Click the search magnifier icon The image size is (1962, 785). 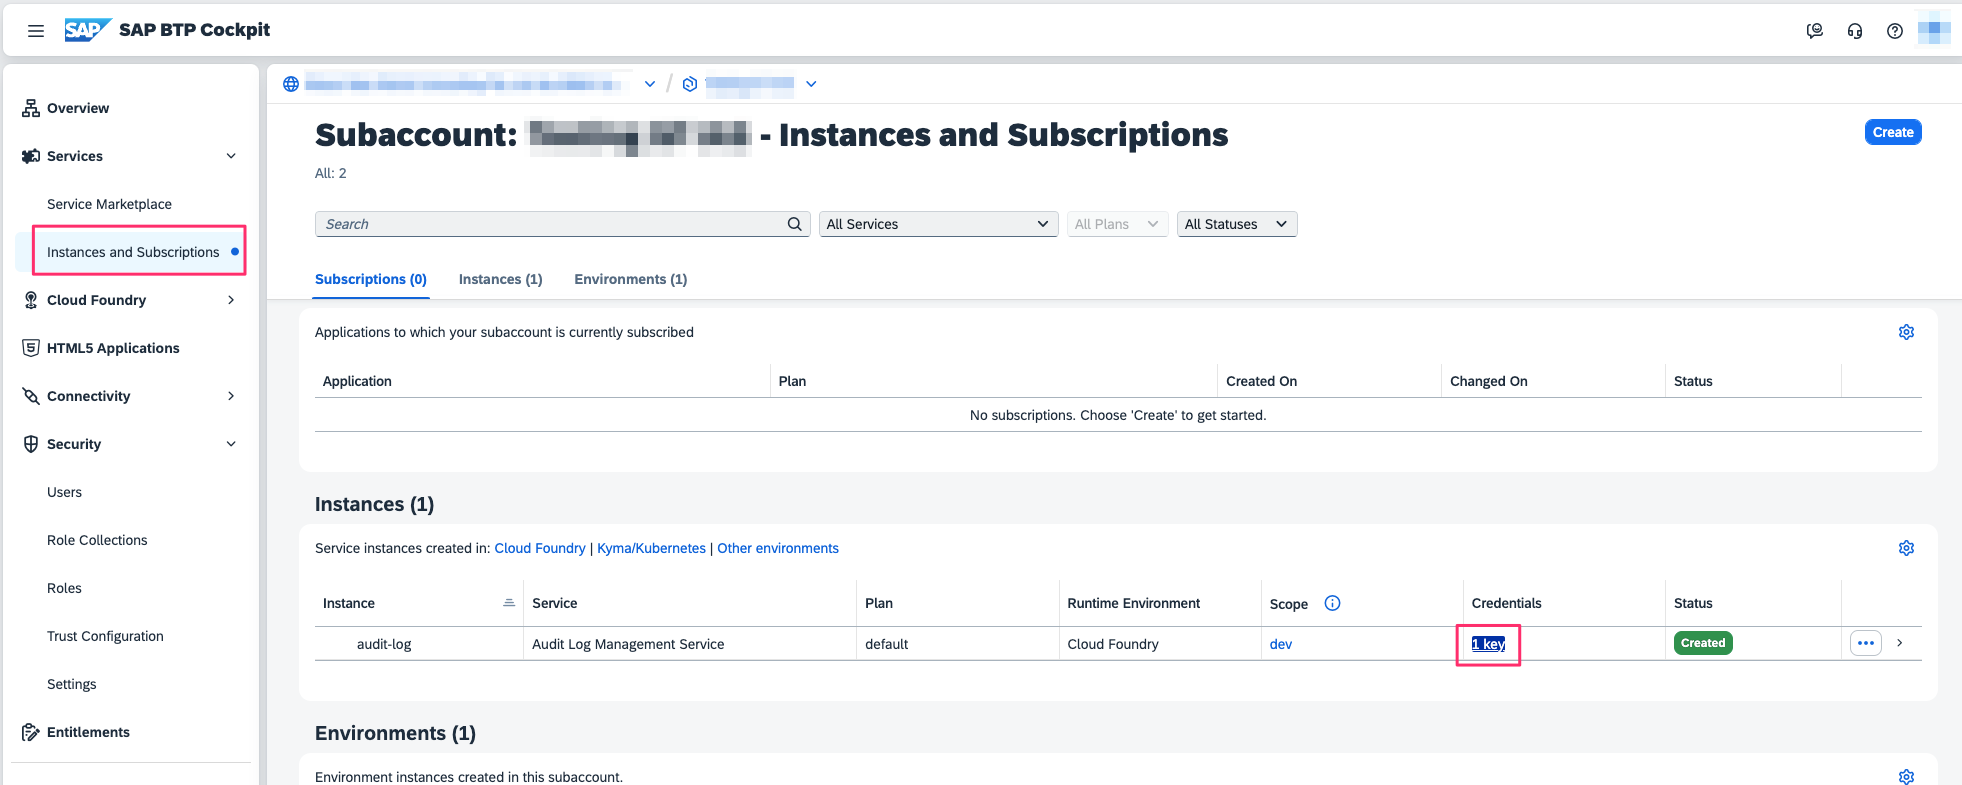tap(794, 224)
